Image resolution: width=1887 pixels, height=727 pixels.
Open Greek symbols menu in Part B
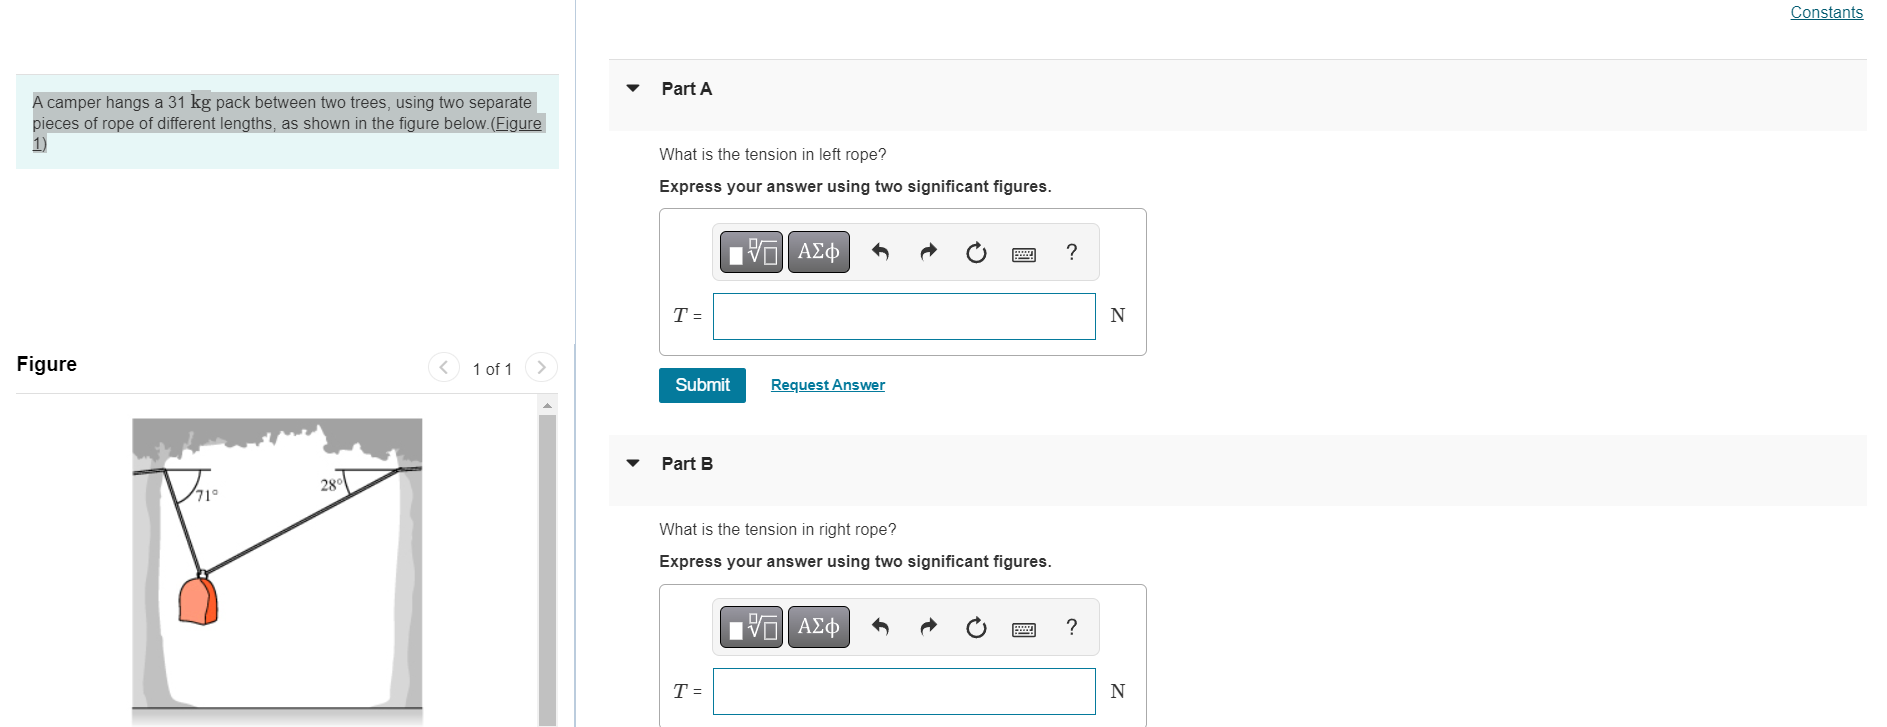click(818, 627)
